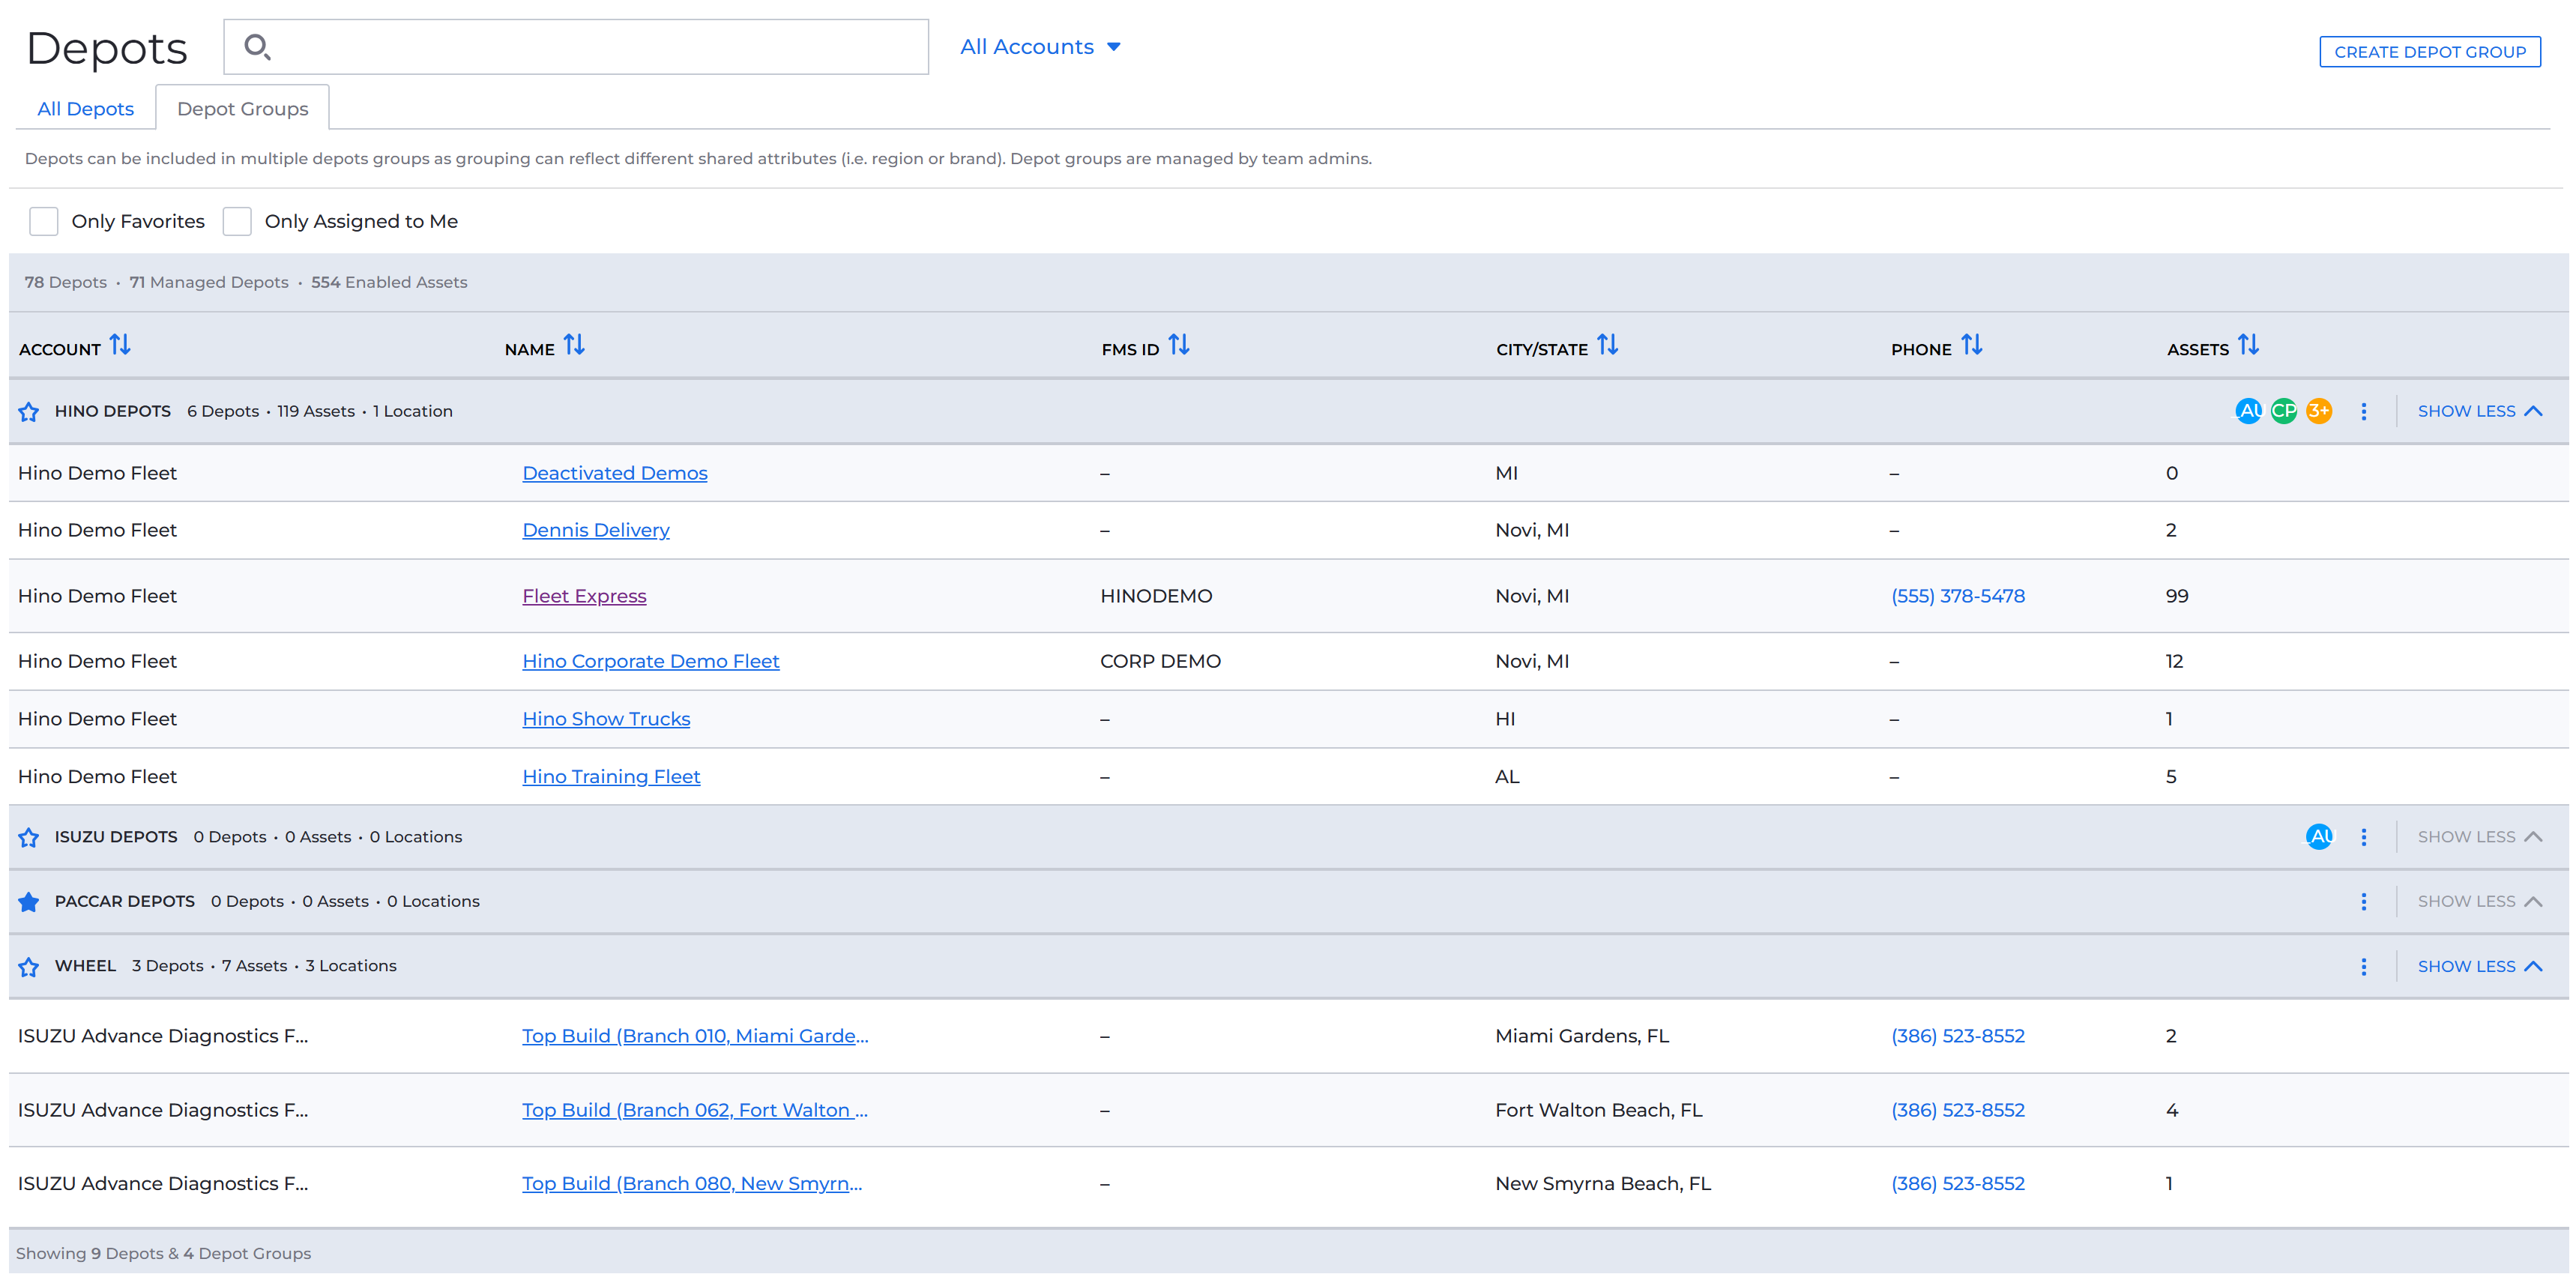Open the All Accounts dropdown
This screenshot has height=1280, width=2576.
[1040, 47]
